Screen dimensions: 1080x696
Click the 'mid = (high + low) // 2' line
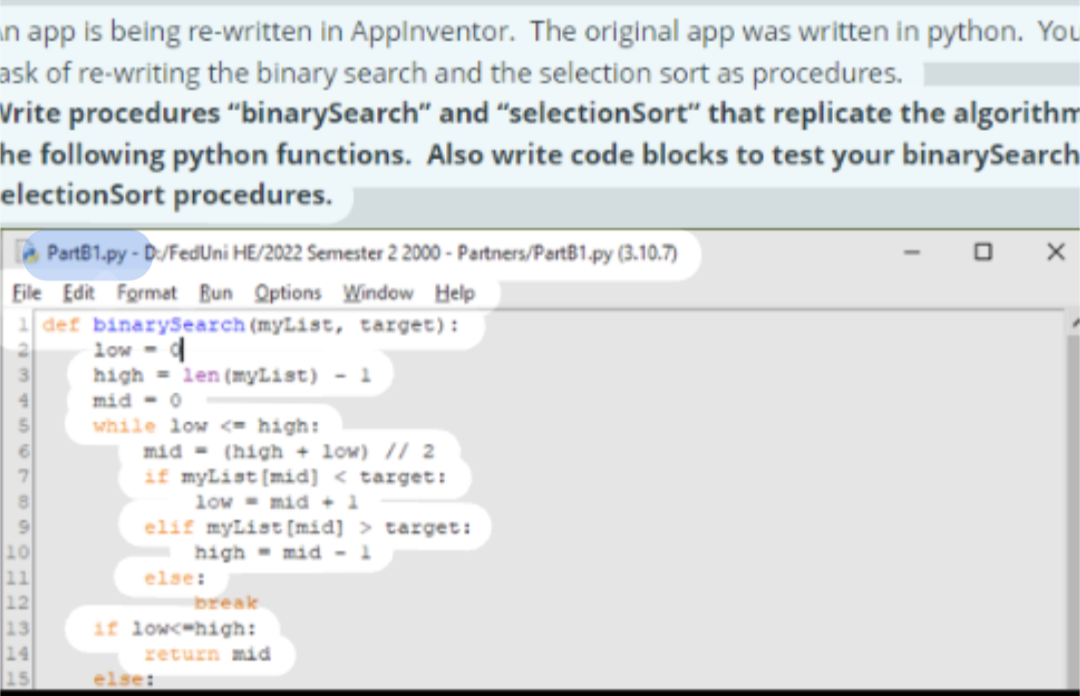[x=290, y=451]
